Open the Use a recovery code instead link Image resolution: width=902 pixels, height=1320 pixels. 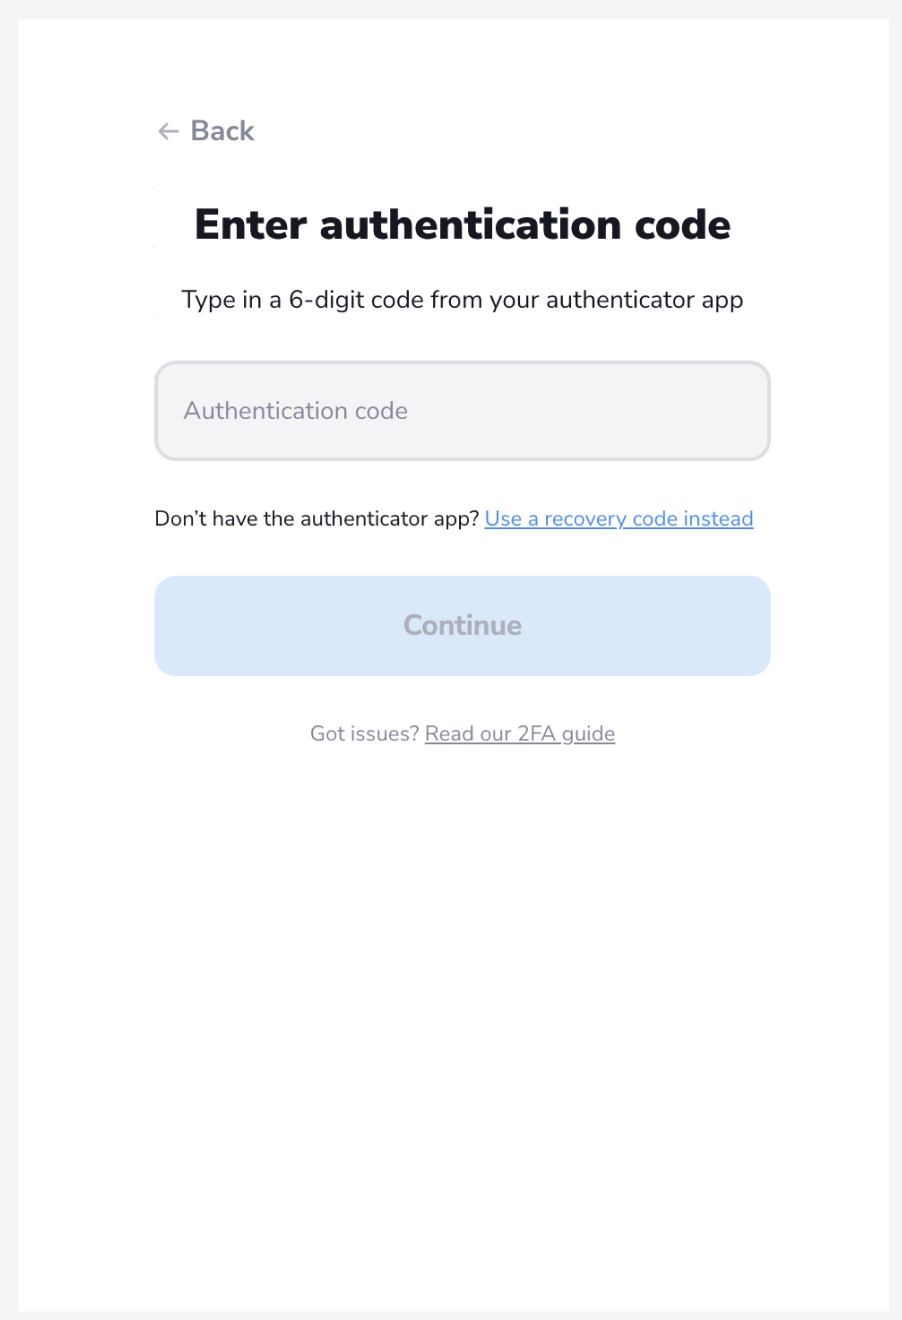pos(619,519)
